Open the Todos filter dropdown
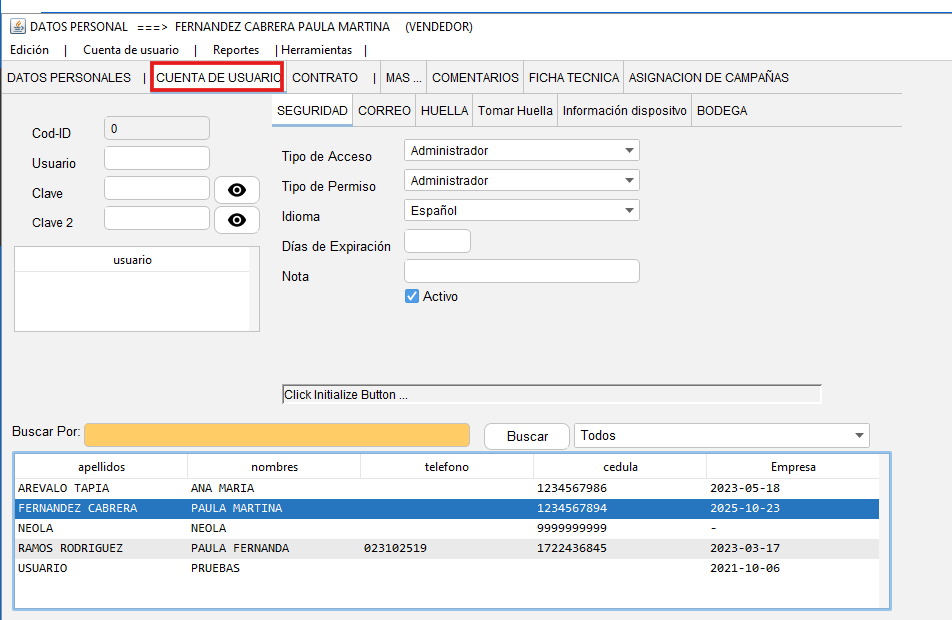952x620 pixels. 858,436
